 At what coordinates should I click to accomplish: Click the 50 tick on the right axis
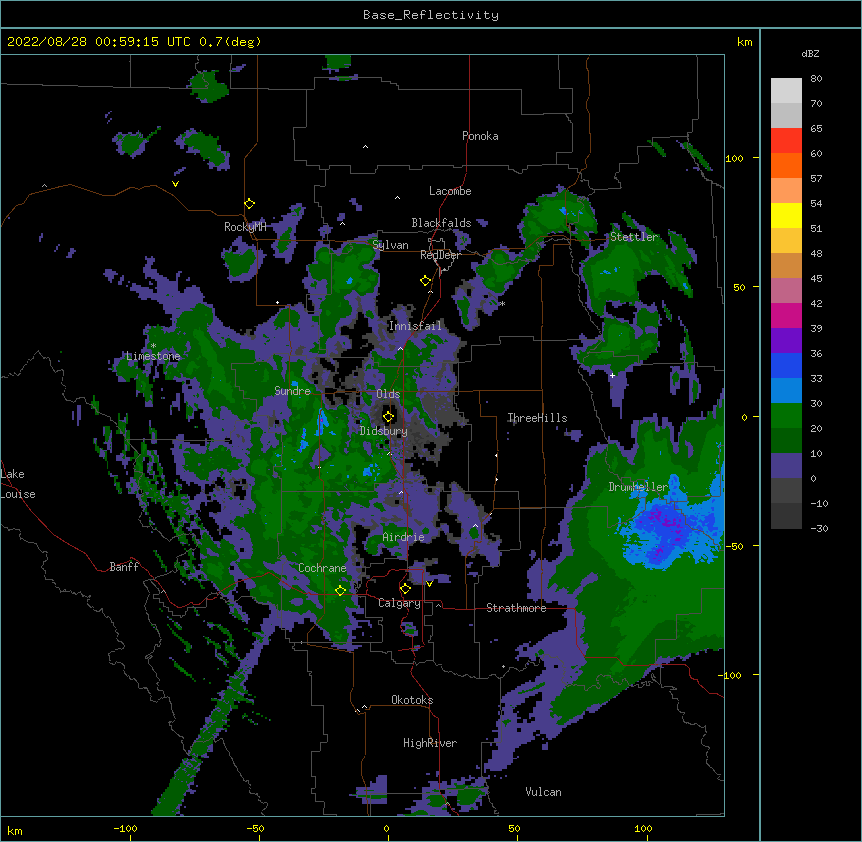coord(739,287)
